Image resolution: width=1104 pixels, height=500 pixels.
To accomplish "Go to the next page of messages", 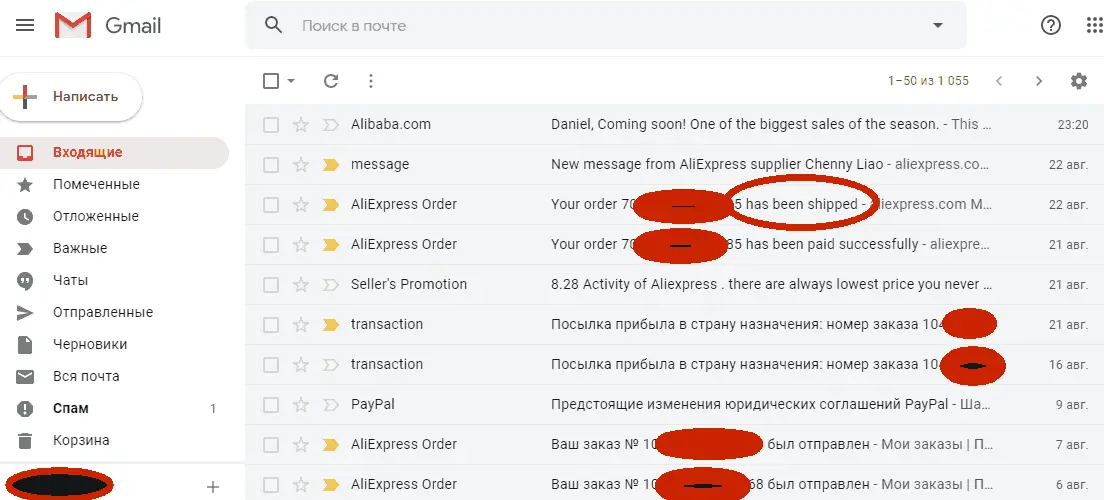I will [1039, 81].
